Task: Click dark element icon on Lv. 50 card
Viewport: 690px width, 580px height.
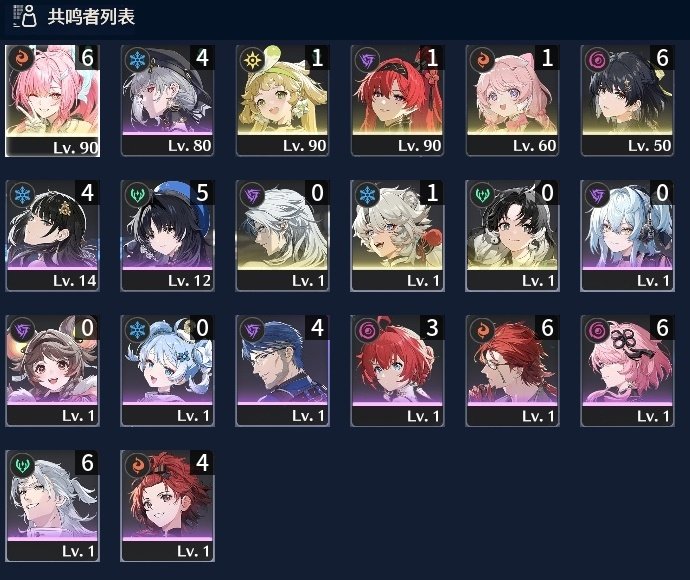Action: (597, 59)
